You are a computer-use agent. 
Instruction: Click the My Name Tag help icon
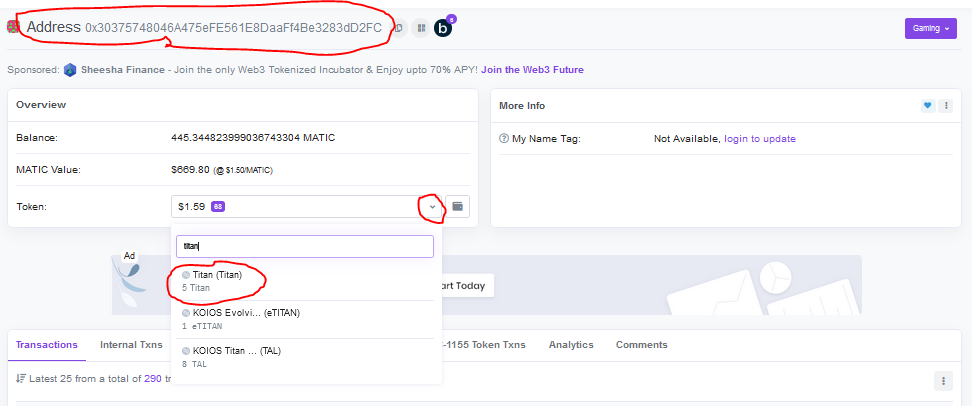pyautogui.click(x=504, y=139)
